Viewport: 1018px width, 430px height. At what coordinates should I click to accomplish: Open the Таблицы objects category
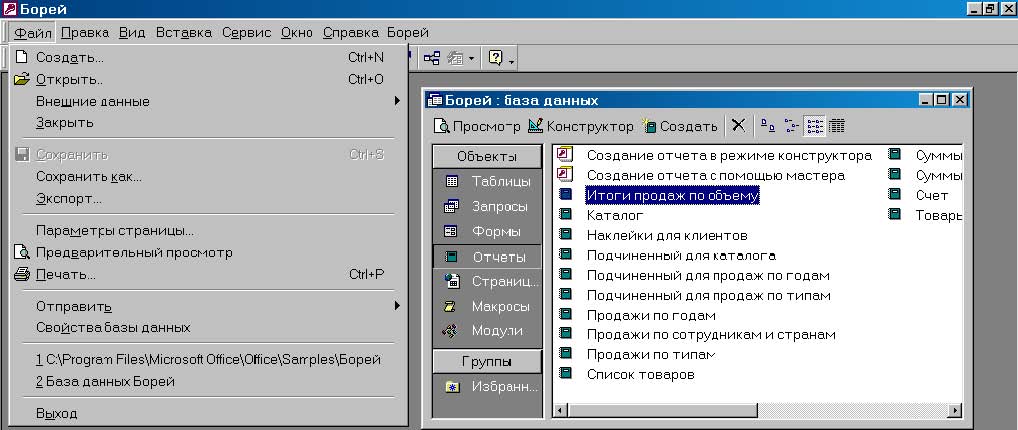pyautogui.click(x=487, y=182)
